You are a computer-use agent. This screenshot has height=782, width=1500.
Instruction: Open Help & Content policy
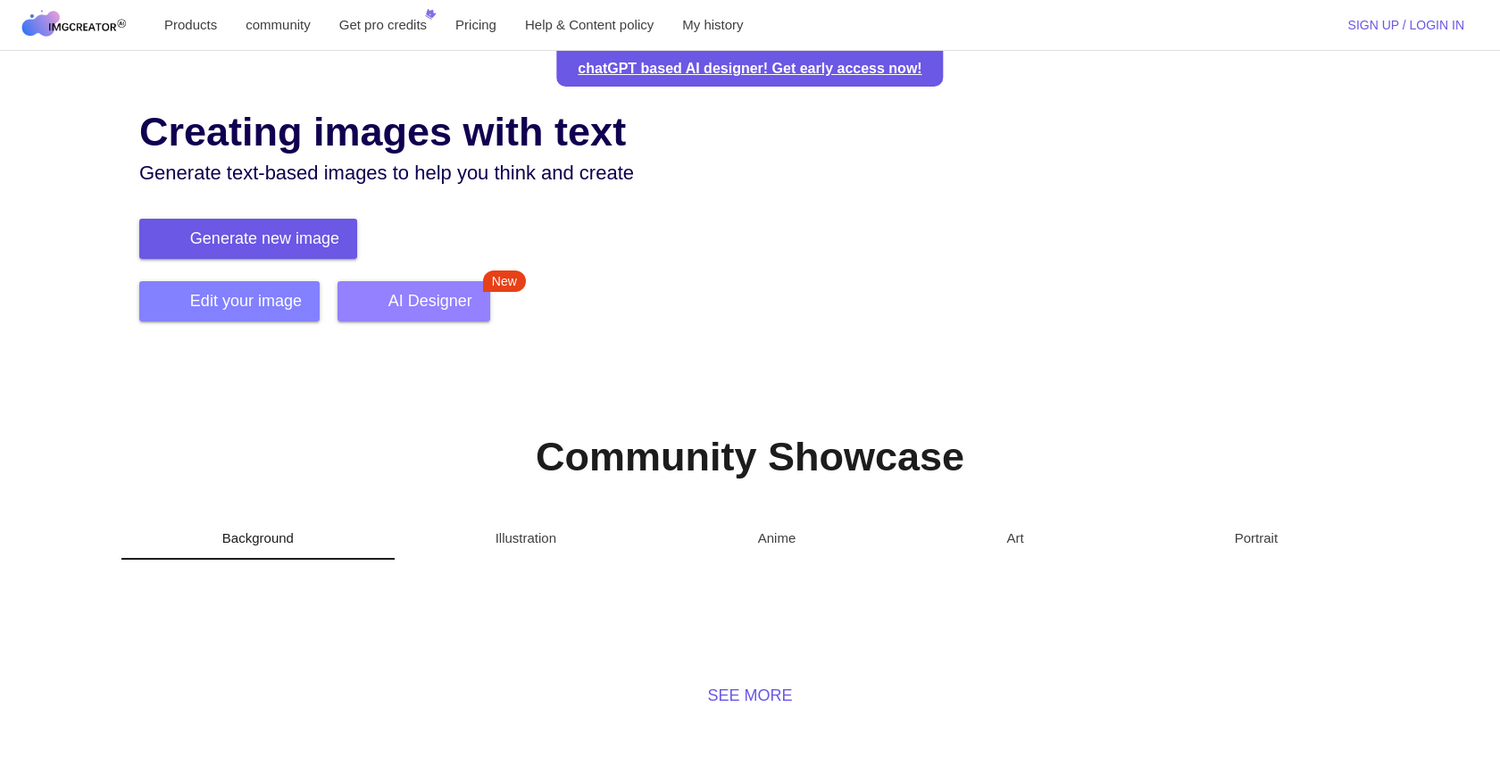[589, 25]
